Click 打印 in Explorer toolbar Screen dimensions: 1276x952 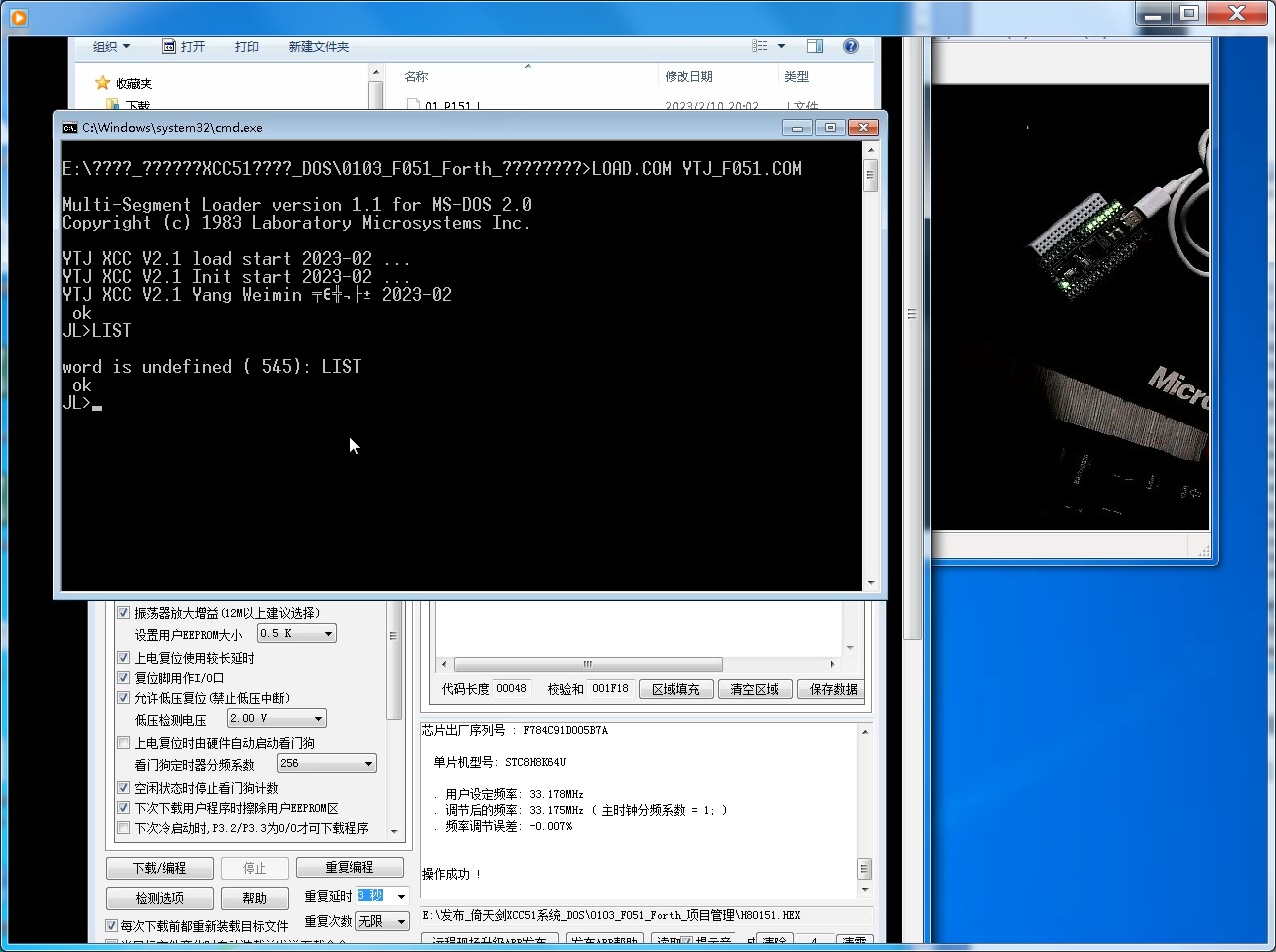point(247,46)
